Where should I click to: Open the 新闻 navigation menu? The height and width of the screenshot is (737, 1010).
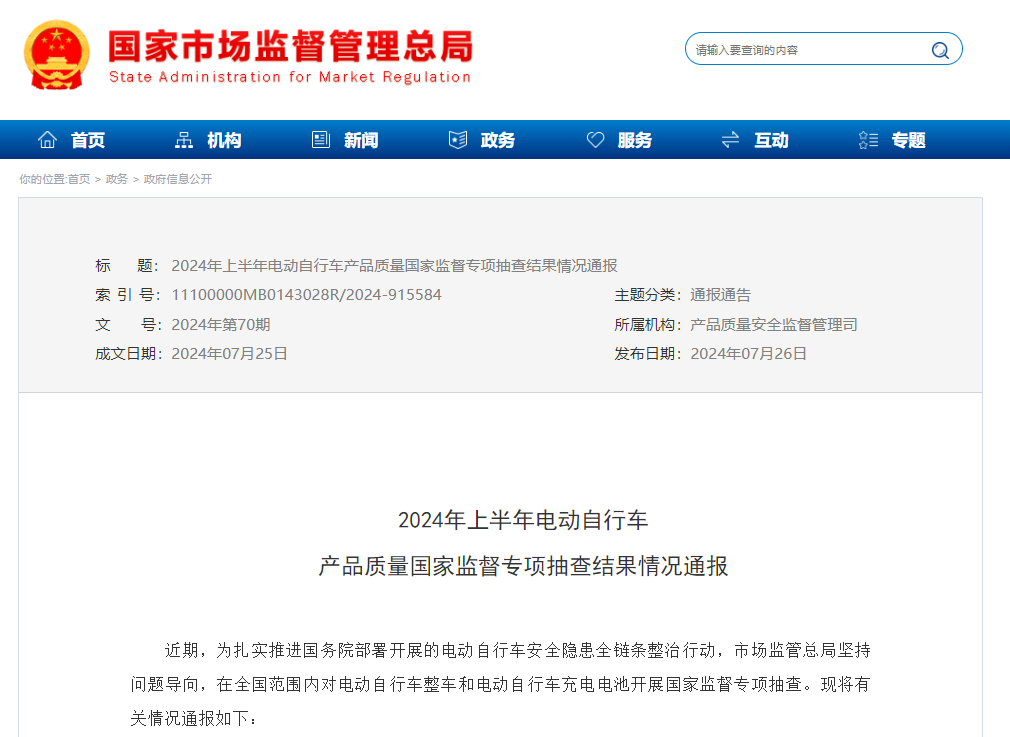coord(360,140)
